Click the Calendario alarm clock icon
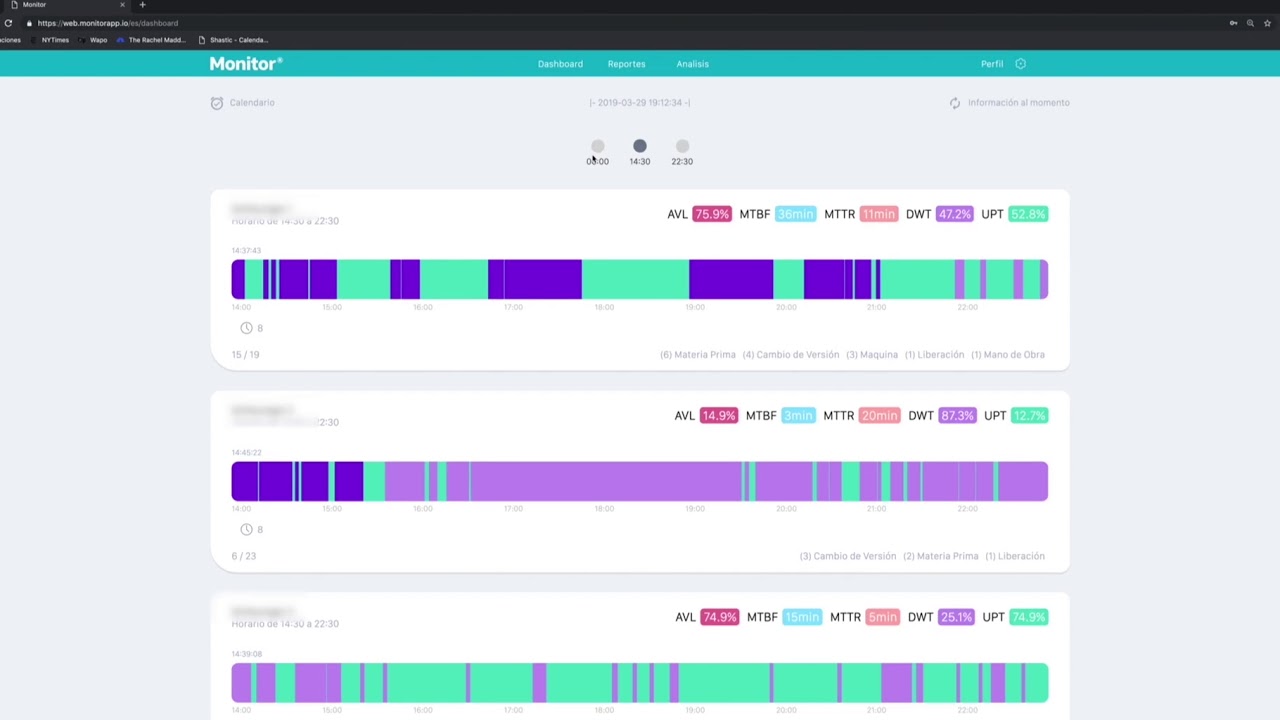The height and width of the screenshot is (720, 1280). pyautogui.click(x=217, y=102)
